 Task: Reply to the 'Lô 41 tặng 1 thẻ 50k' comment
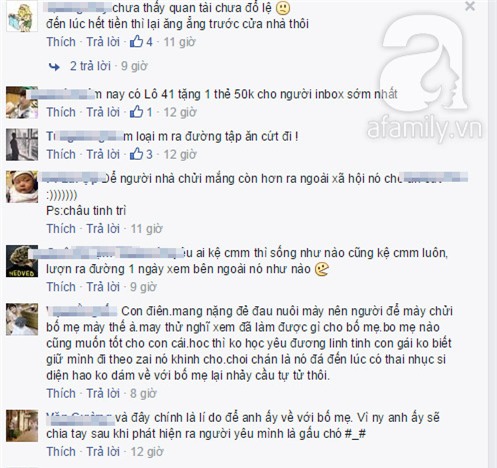coord(103,112)
